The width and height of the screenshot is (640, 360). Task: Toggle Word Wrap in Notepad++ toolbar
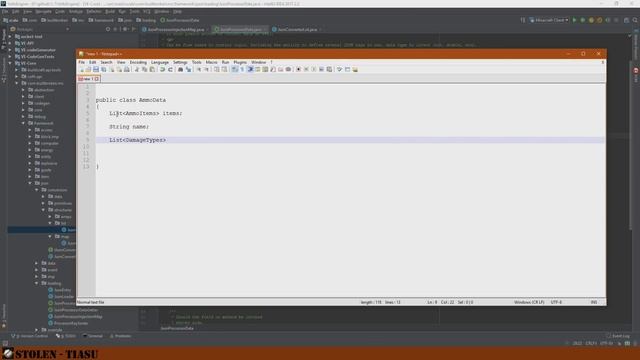(234, 69)
